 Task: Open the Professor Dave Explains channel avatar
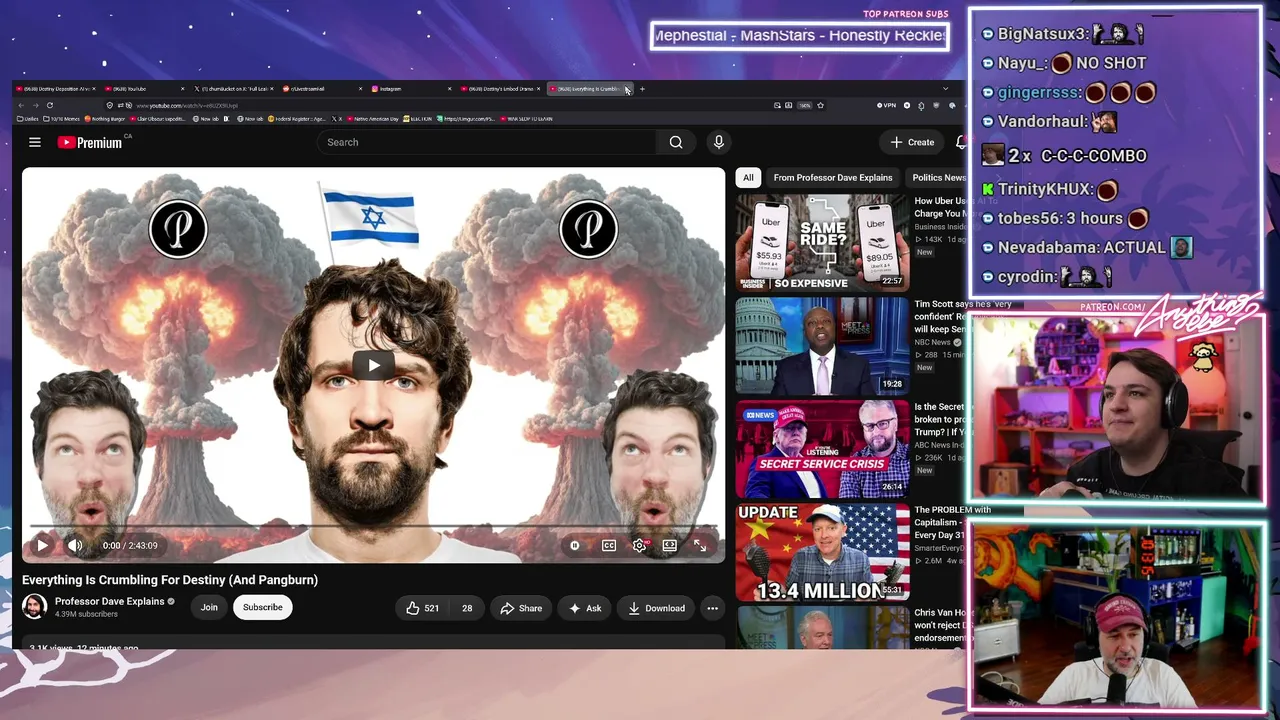(x=35, y=607)
